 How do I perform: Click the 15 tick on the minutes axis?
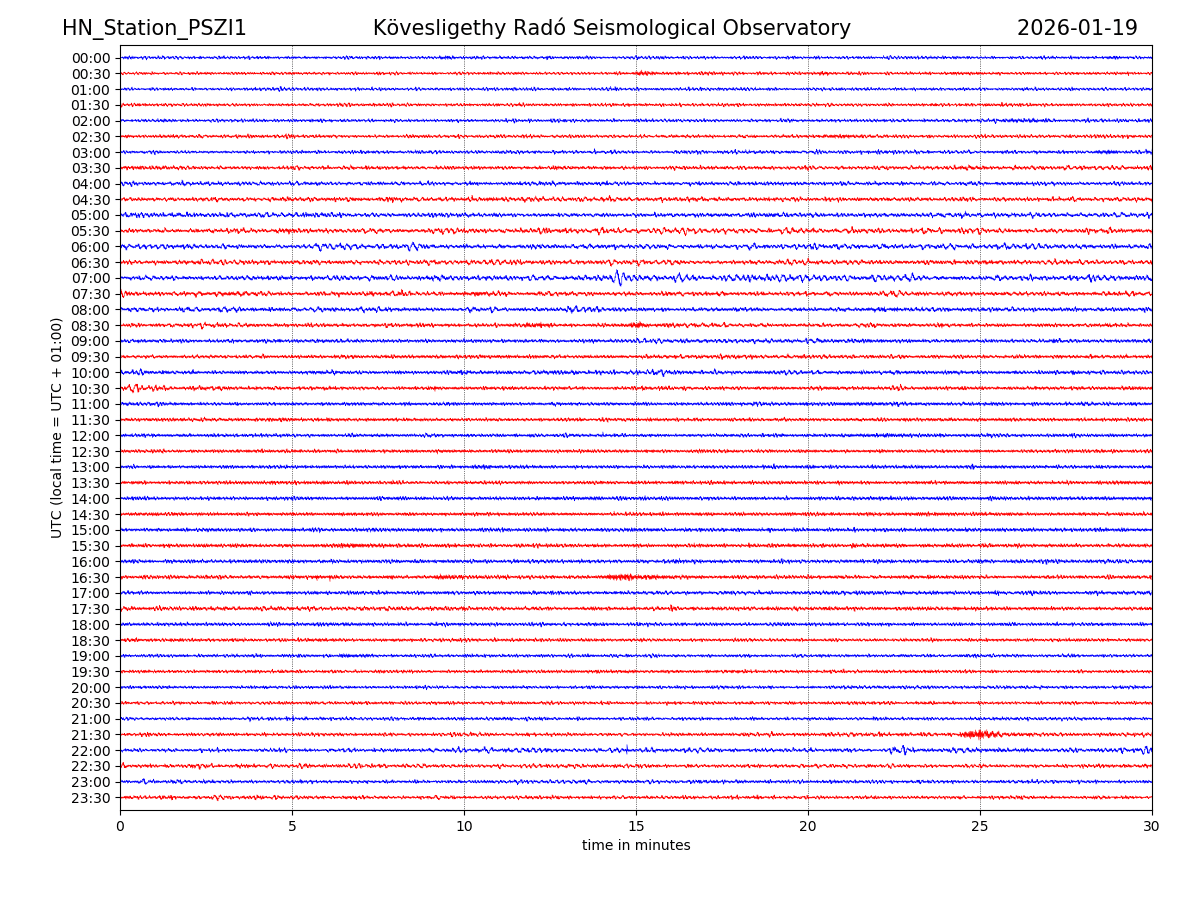coord(636,826)
